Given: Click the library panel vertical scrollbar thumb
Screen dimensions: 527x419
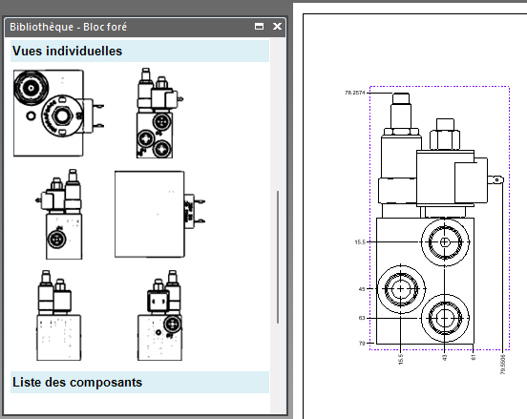Looking at the screenshot, I should tap(278, 257).
